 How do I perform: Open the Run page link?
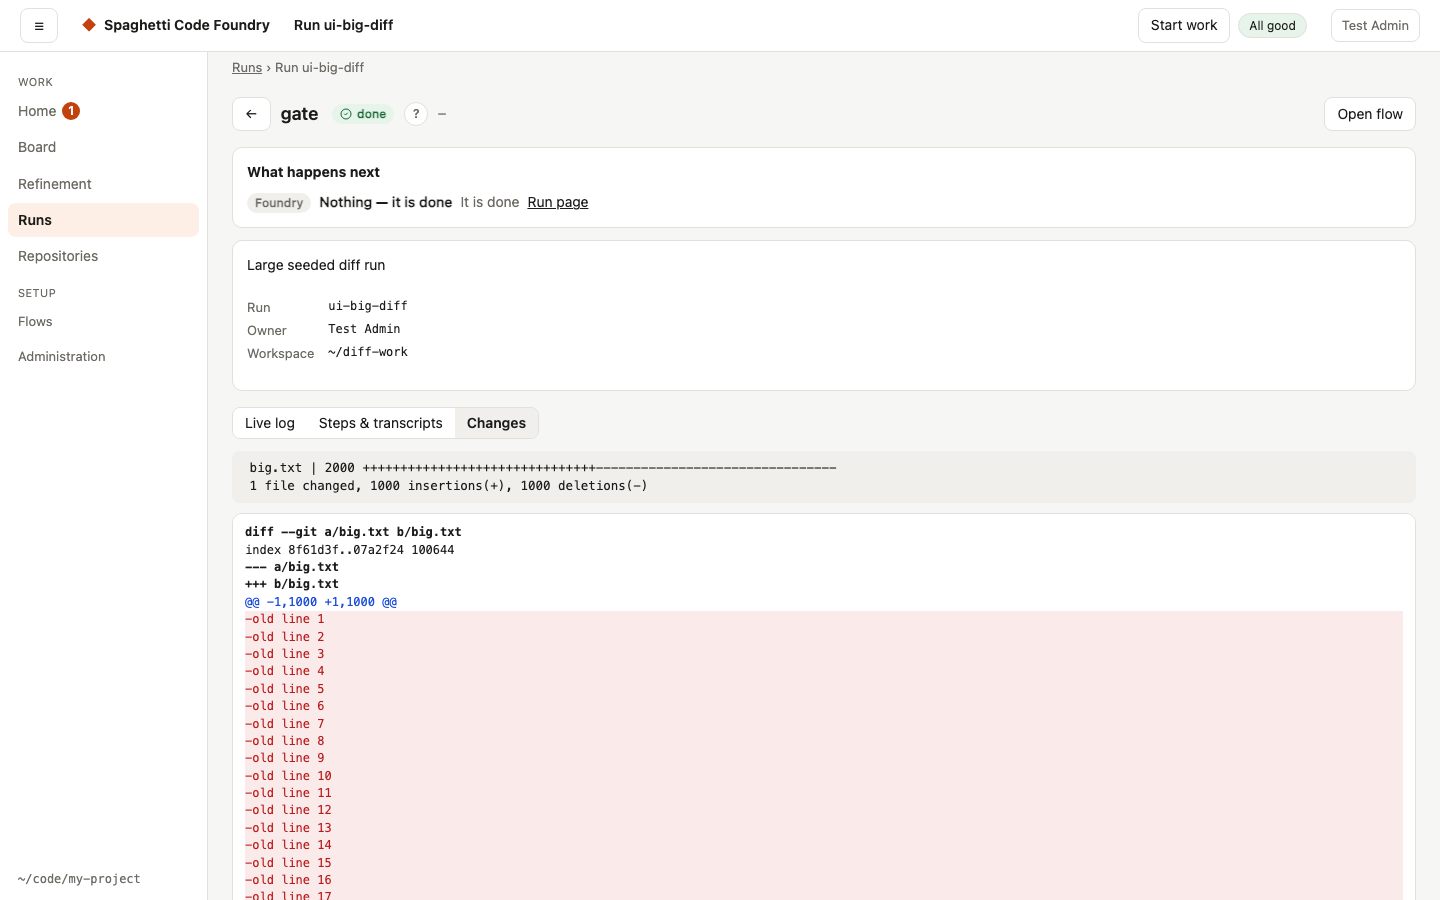(x=558, y=202)
